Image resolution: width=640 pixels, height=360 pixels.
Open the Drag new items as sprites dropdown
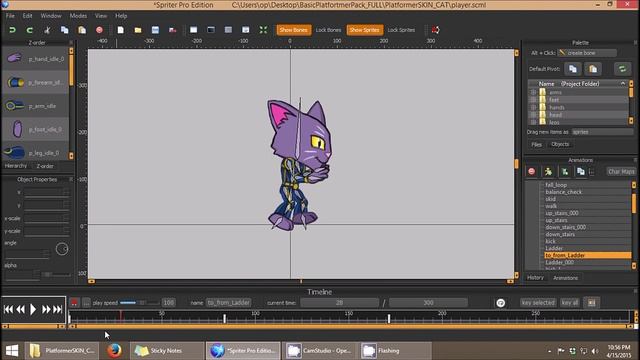coord(602,132)
